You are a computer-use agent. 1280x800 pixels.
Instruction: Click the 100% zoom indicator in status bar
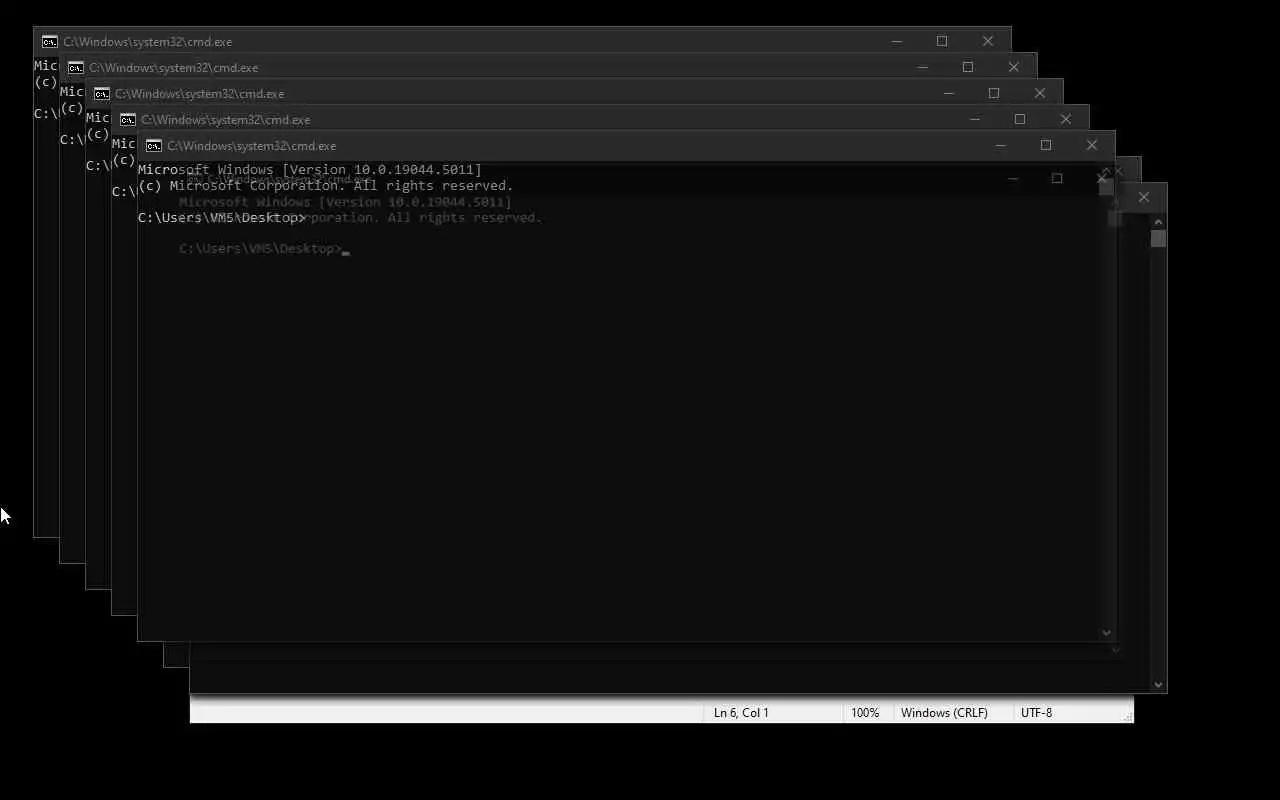point(865,713)
